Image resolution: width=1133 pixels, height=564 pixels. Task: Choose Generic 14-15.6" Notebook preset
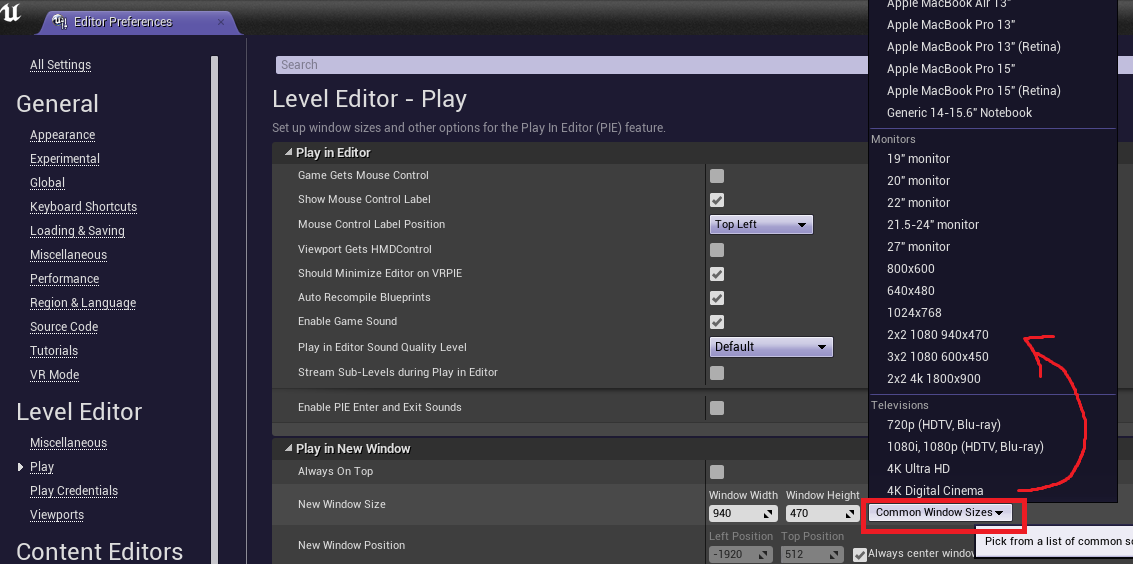pos(959,113)
